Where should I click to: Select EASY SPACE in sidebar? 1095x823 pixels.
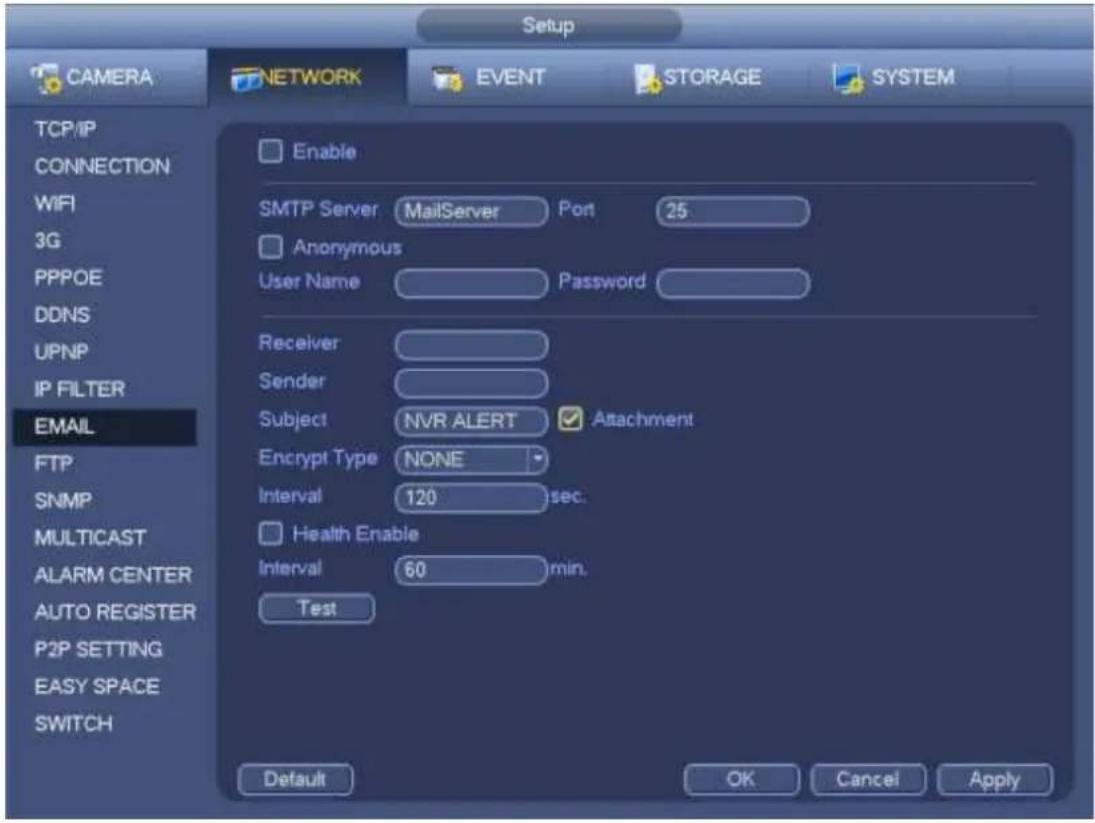97,686
